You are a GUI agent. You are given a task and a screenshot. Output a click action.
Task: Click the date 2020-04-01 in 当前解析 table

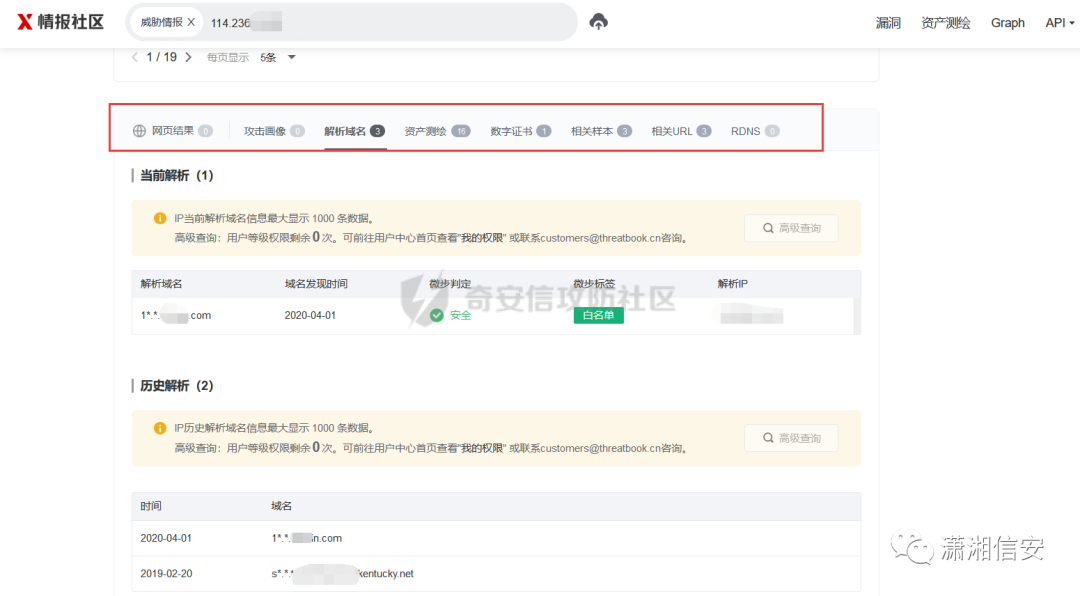[x=310, y=316]
